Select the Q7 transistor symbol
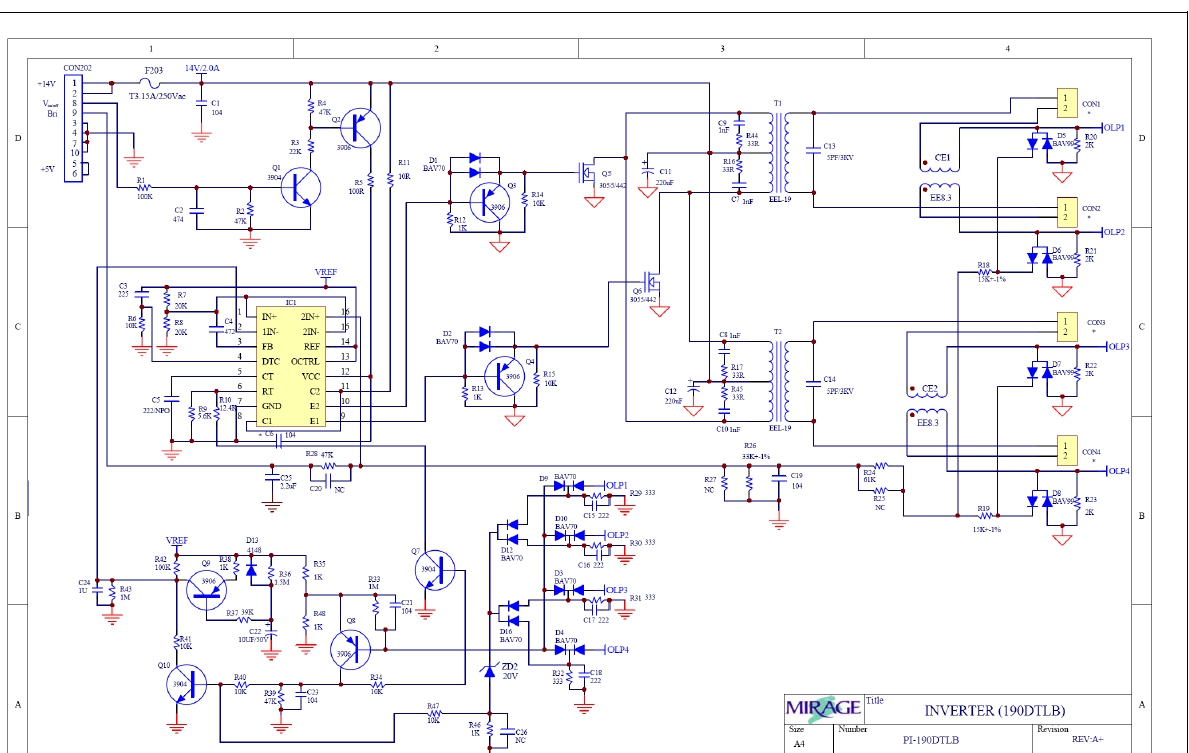This screenshot has height=753, width=1189. click(x=436, y=570)
